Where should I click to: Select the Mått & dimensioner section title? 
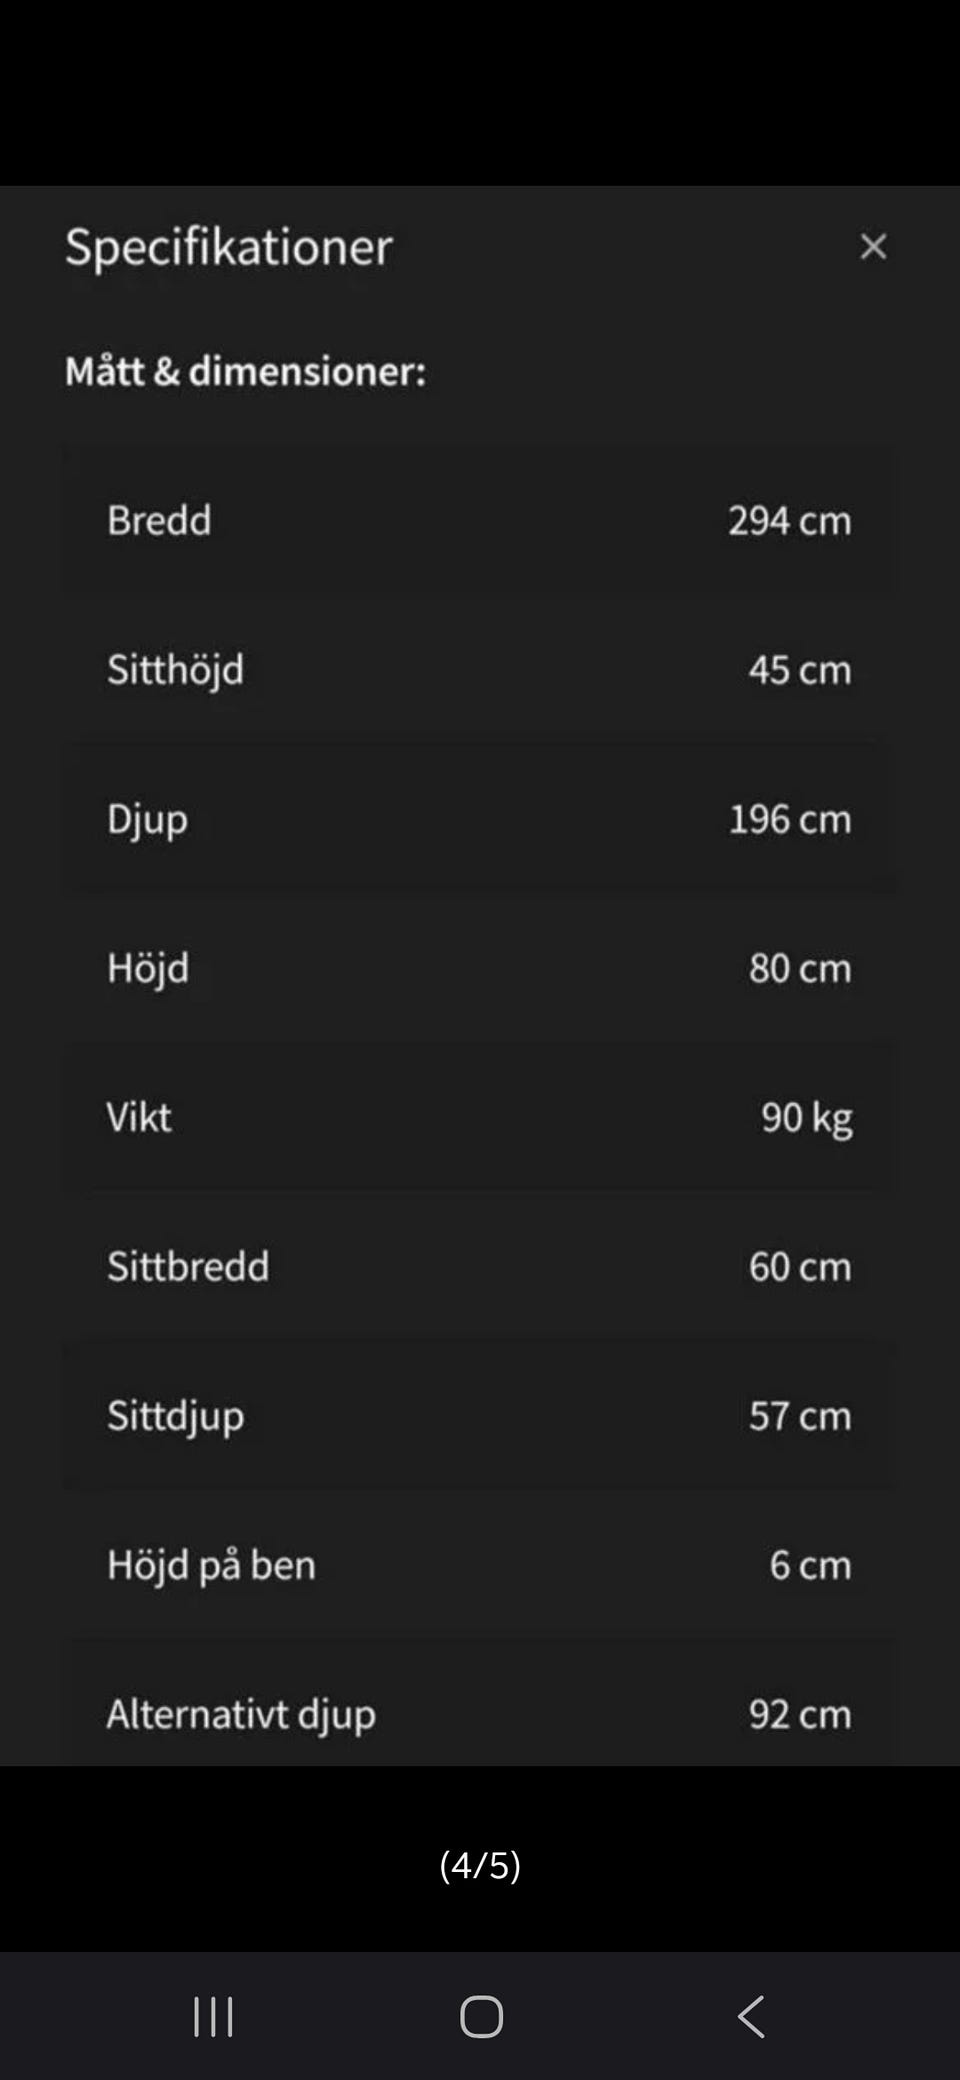pos(245,371)
